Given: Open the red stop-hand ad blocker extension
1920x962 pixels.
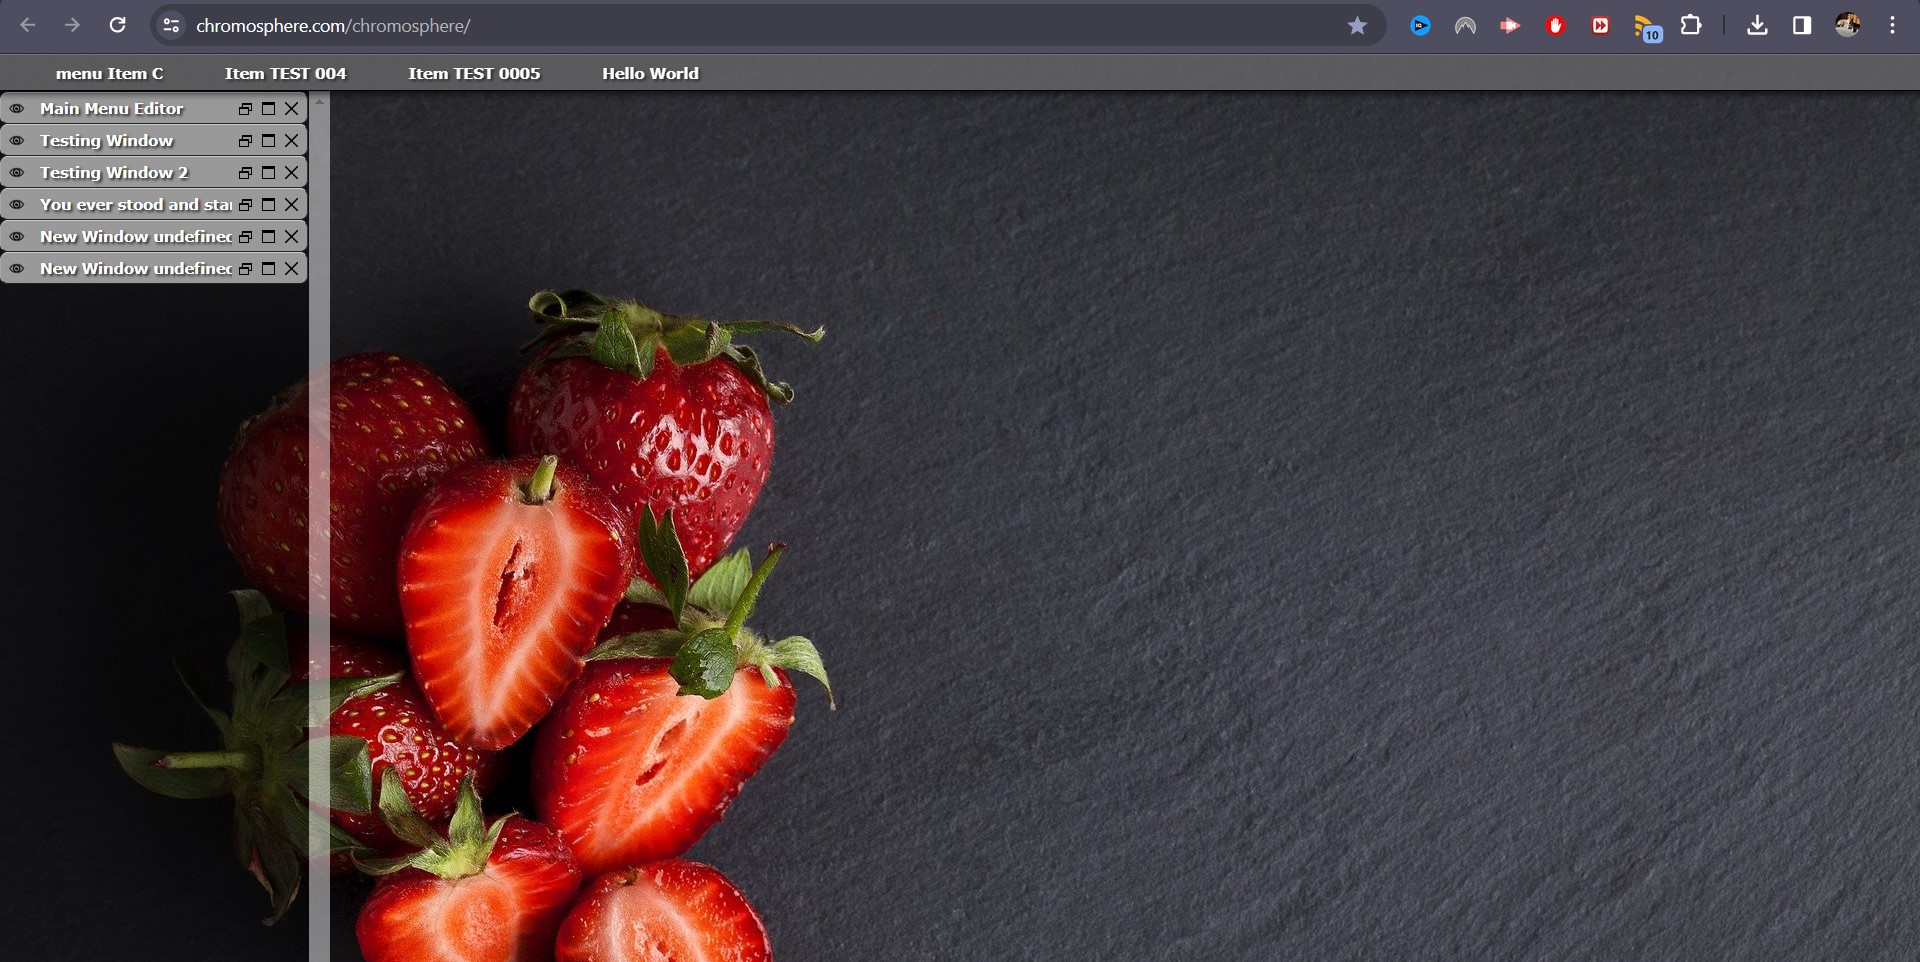Looking at the screenshot, I should click(1555, 25).
